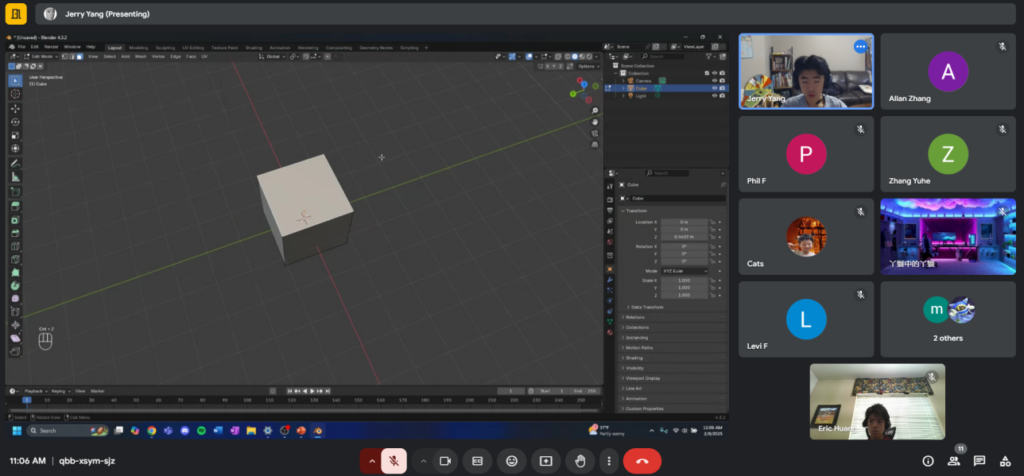Toggle the camera view icon in viewport
Screen dimensions: 1024x476
(x=595, y=133)
